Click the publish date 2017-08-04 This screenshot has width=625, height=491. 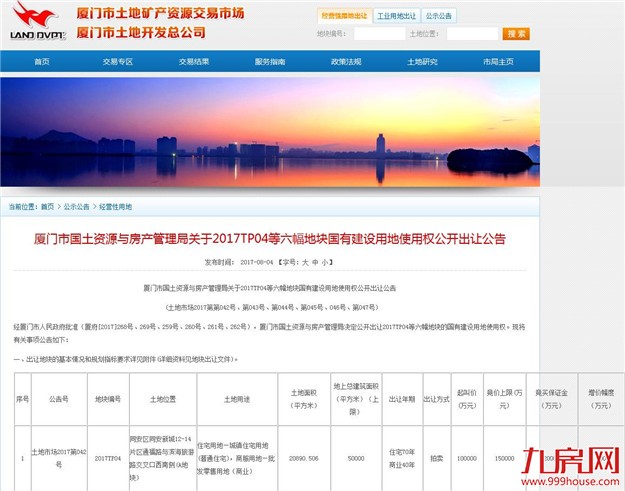pyautogui.click(x=257, y=262)
